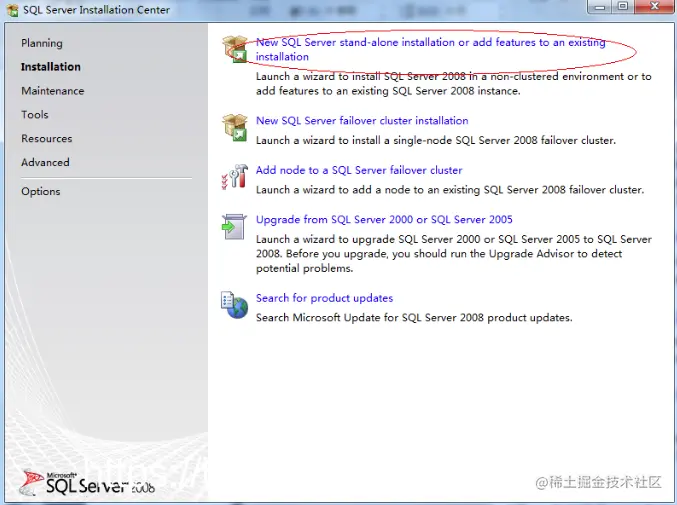Select the Installation section
The width and height of the screenshot is (677, 505).
(x=51, y=67)
